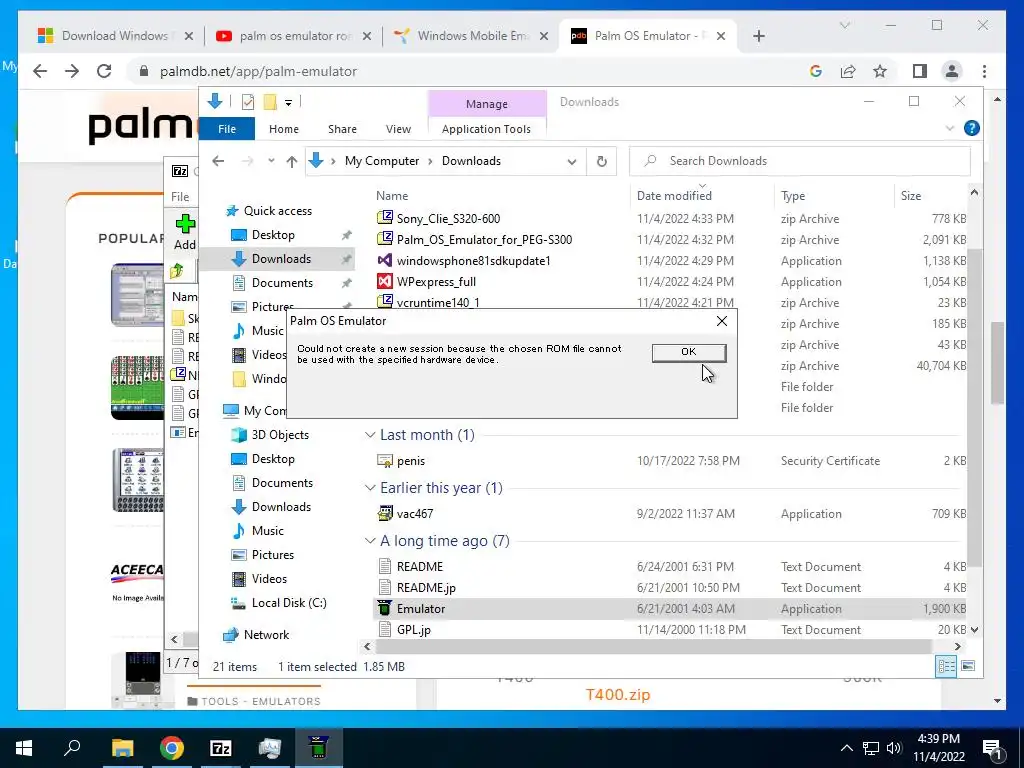Screen dimensions: 1024x768
Task: Select README.jp text document
Action: click(x=426, y=588)
